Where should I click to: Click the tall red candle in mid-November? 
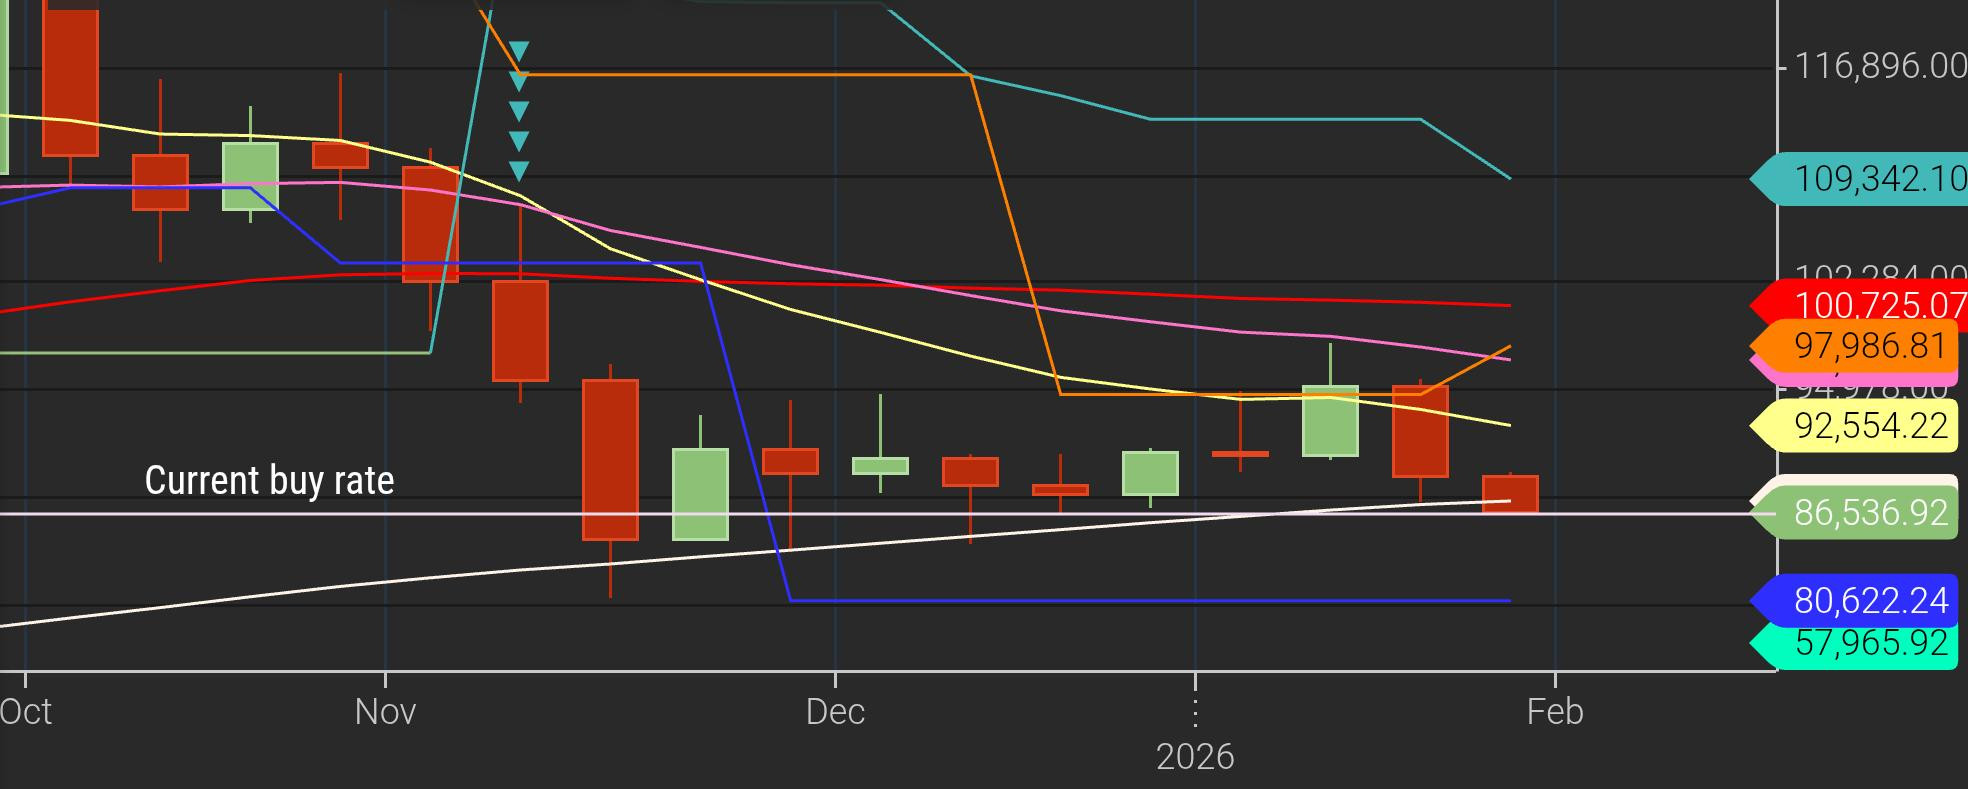(610, 460)
